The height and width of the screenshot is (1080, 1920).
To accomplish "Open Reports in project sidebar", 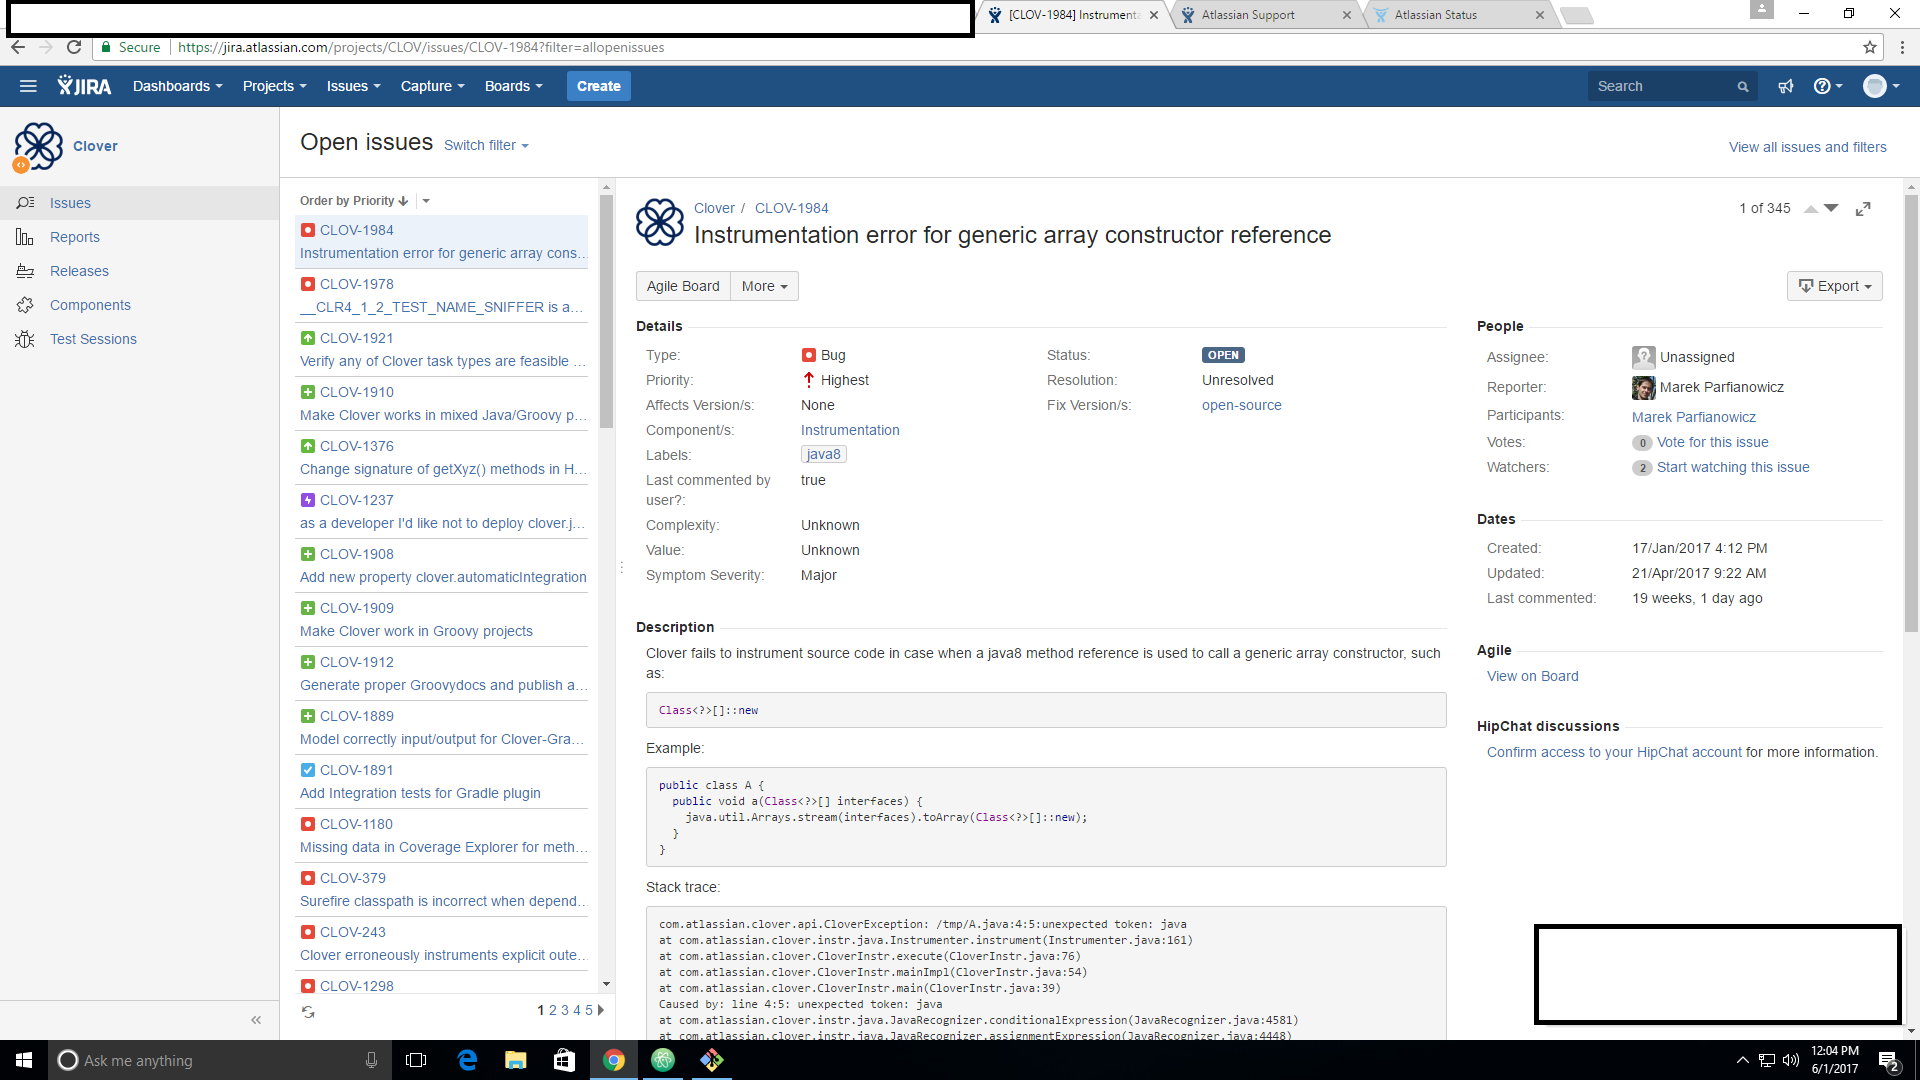I will point(74,237).
